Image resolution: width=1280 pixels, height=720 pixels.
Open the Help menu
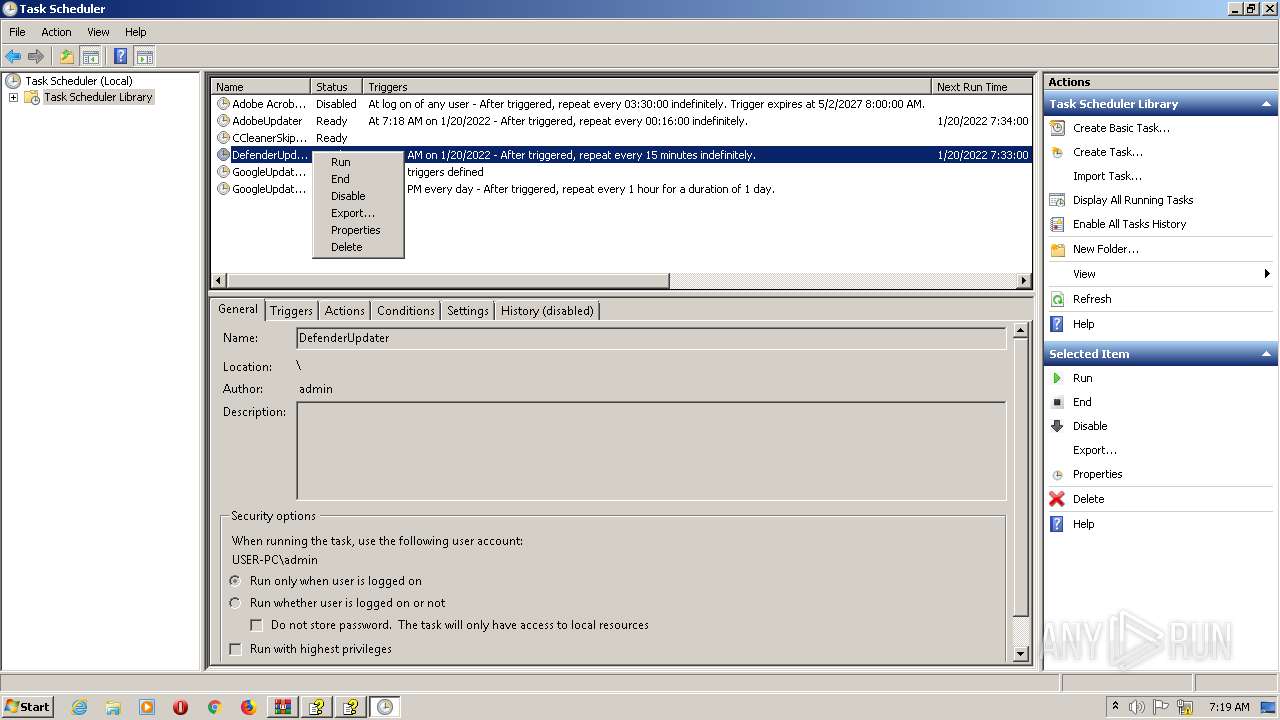click(136, 32)
